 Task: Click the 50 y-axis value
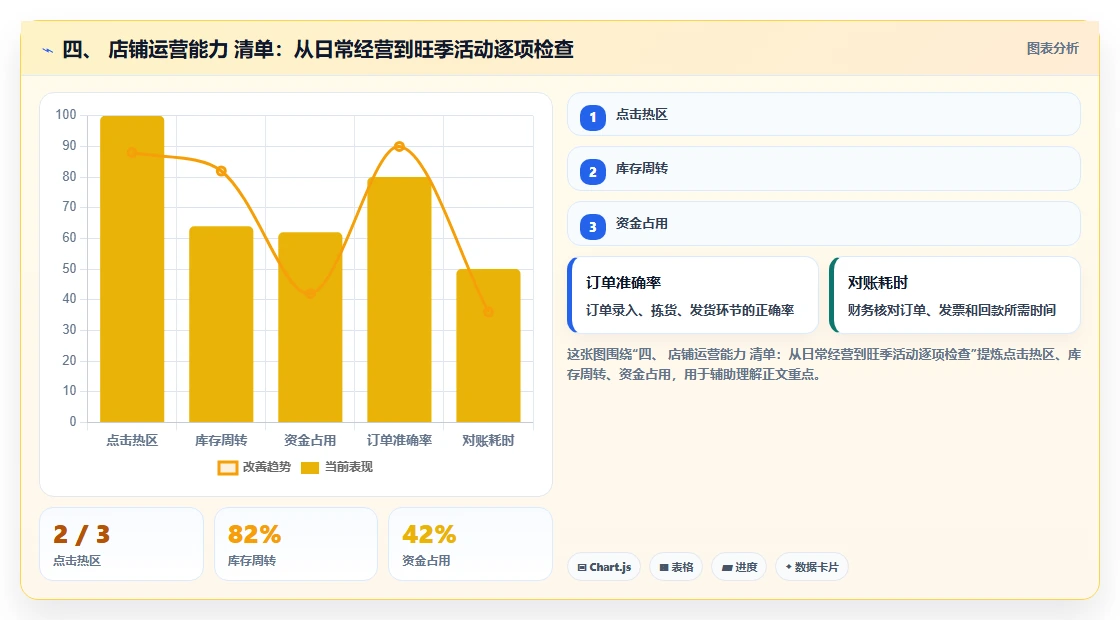click(x=69, y=269)
